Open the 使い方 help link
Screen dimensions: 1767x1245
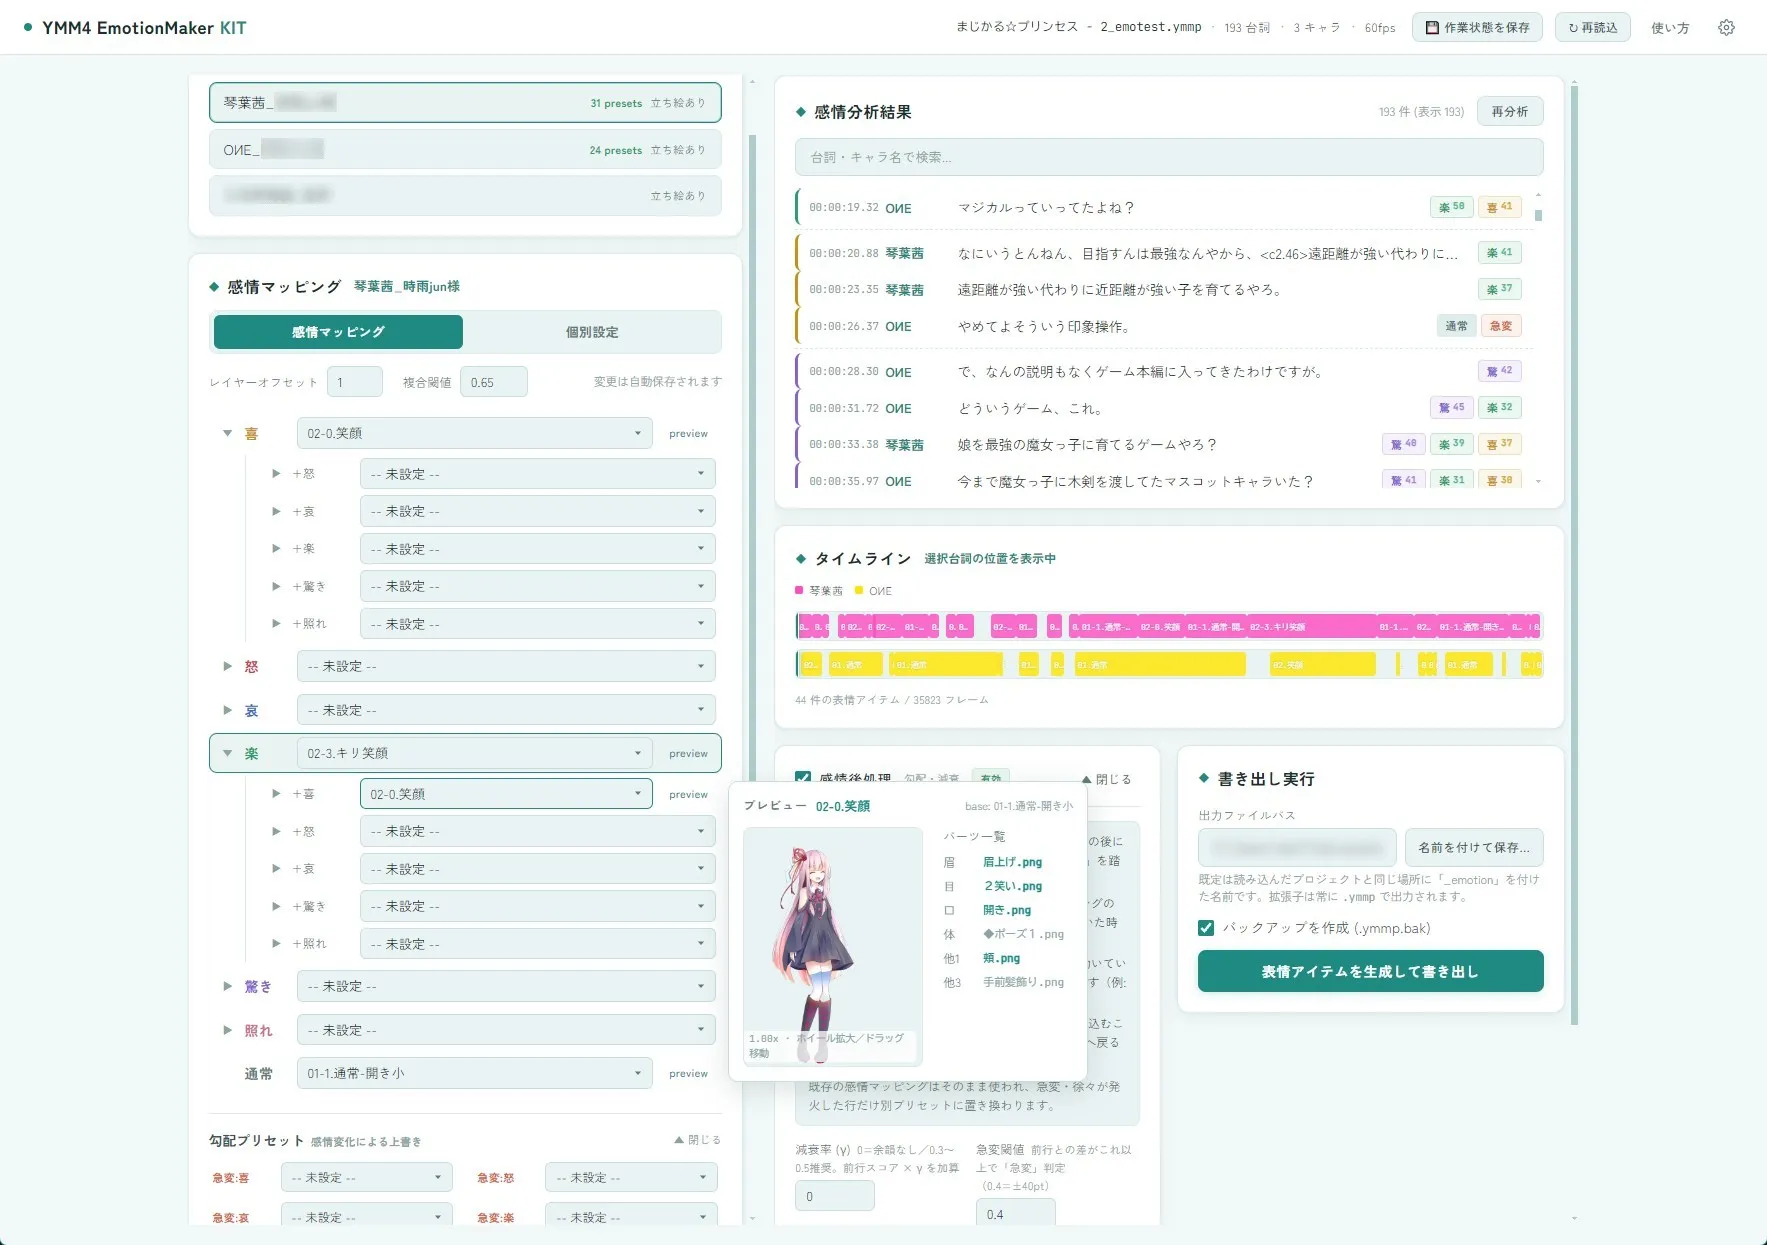click(x=1670, y=28)
